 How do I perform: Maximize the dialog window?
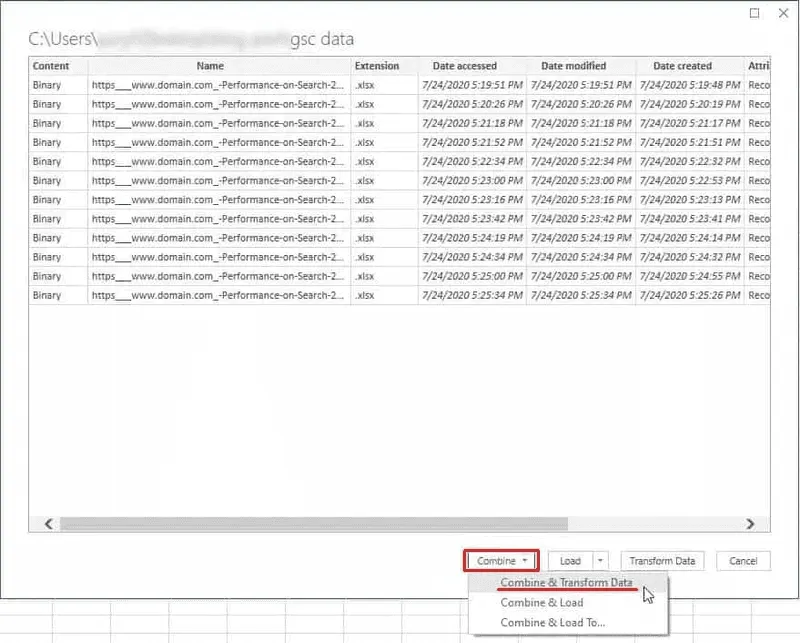(x=754, y=12)
